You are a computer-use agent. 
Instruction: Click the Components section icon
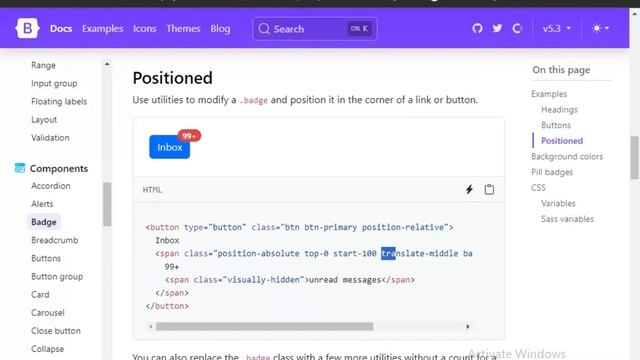(x=20, y=168)
